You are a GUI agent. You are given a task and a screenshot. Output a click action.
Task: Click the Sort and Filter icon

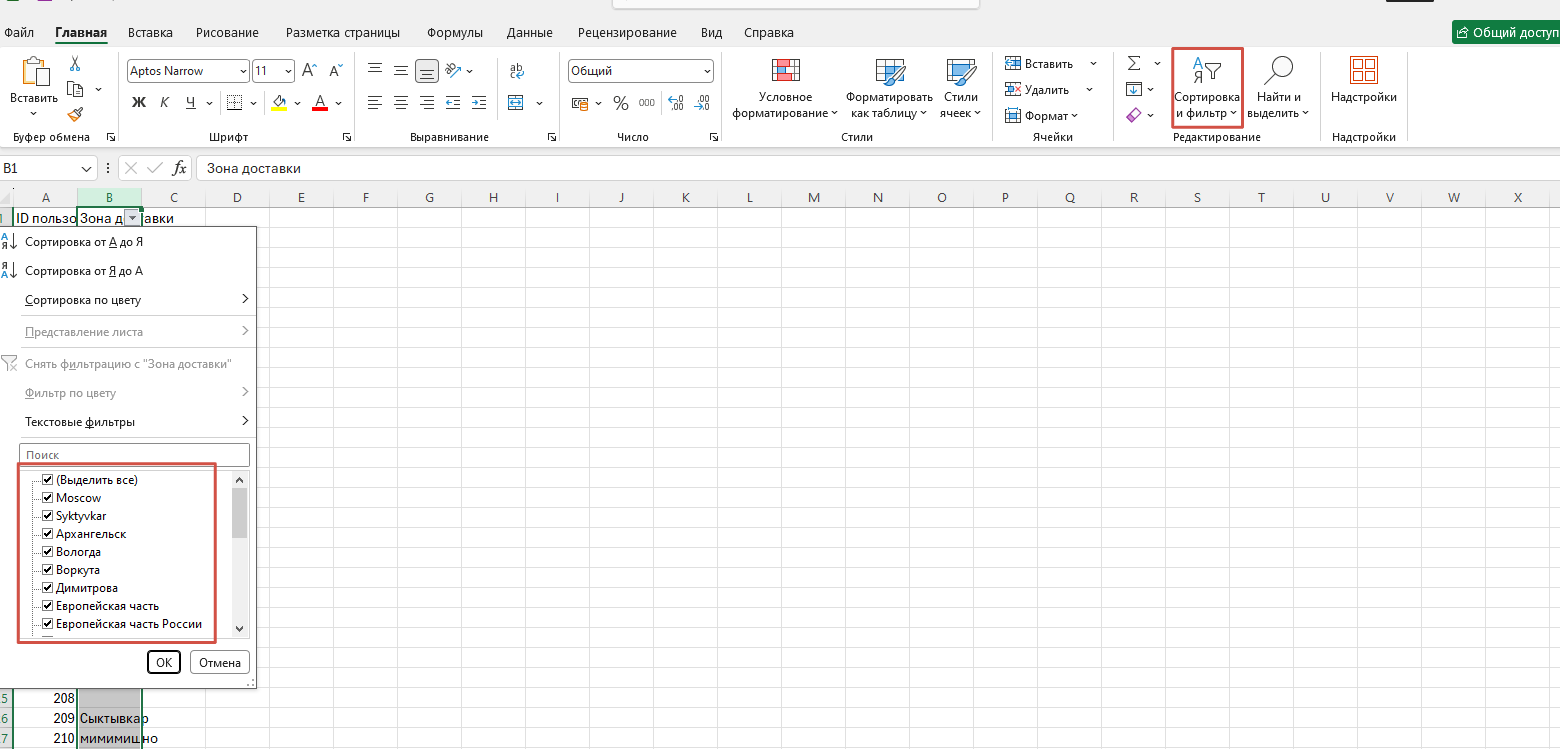(1206, 70)
